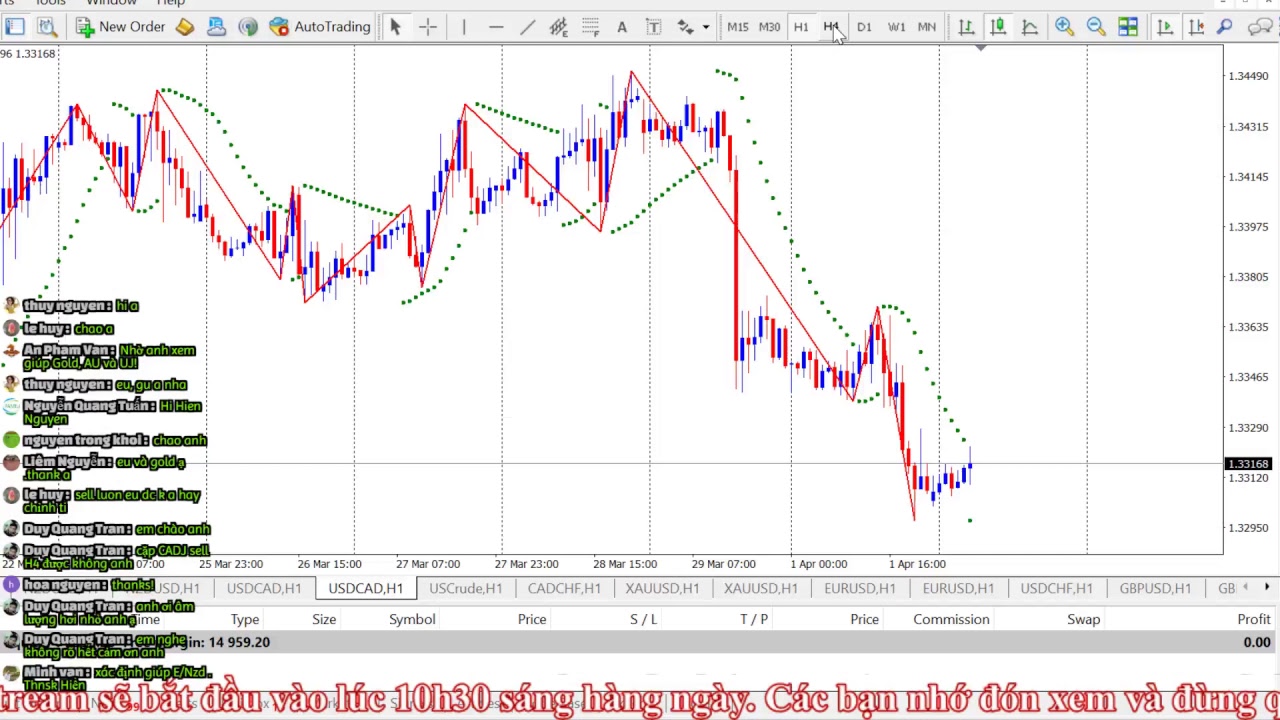The image size is (1280, 720).
Task: Switch chart to H1 timeframe
Action: (x=801, y=27)
